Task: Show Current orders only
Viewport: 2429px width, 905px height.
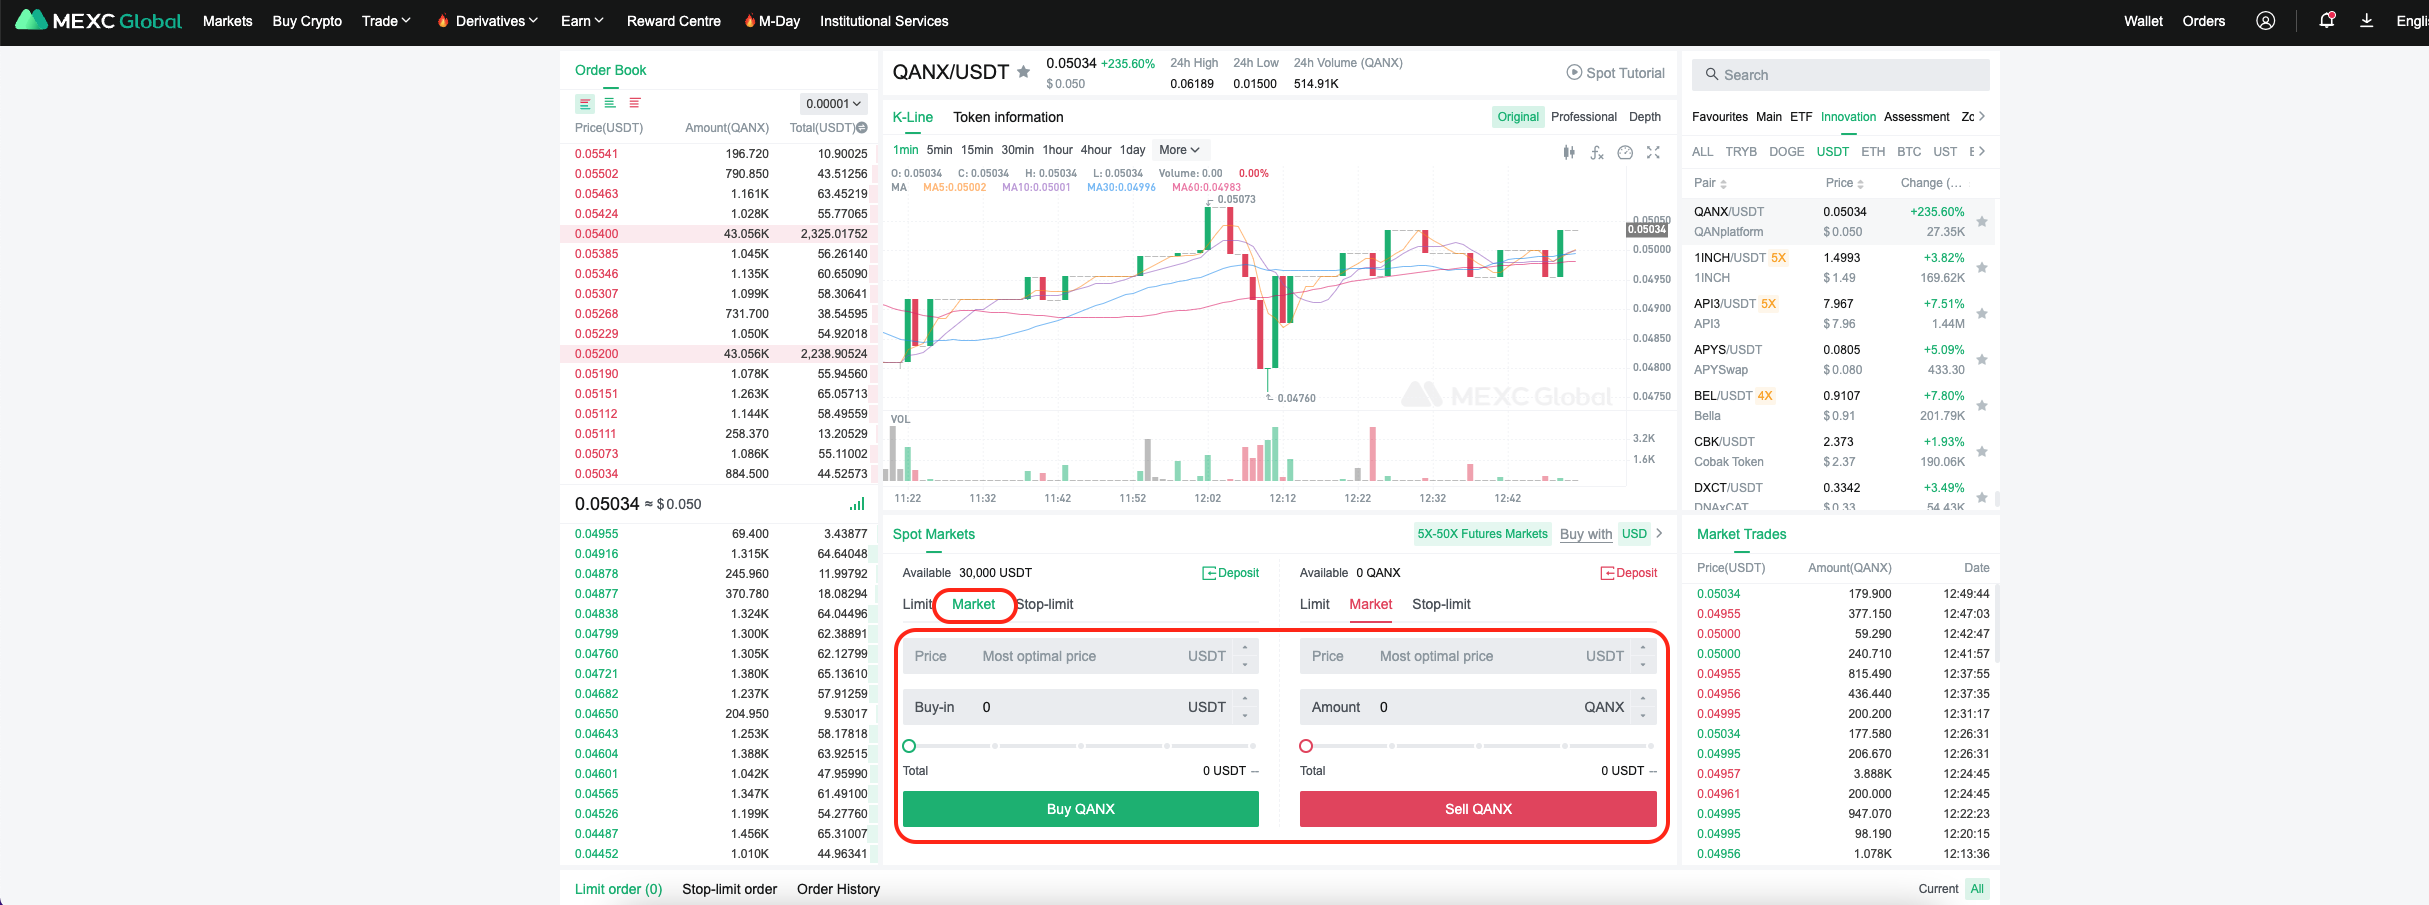Action: (1938, 889)
